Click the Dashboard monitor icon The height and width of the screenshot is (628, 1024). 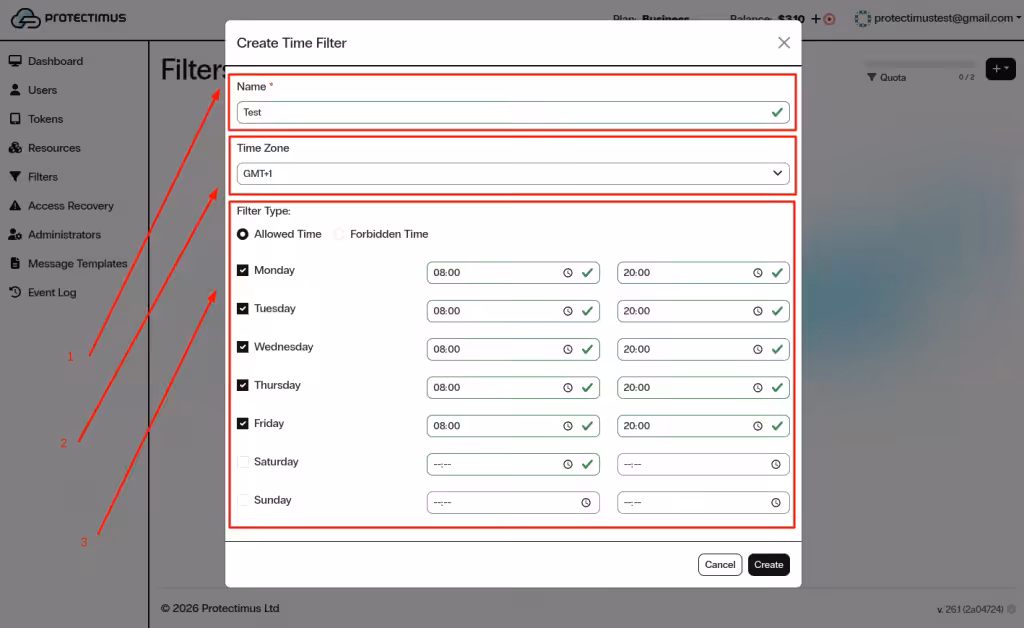point(15,61)
